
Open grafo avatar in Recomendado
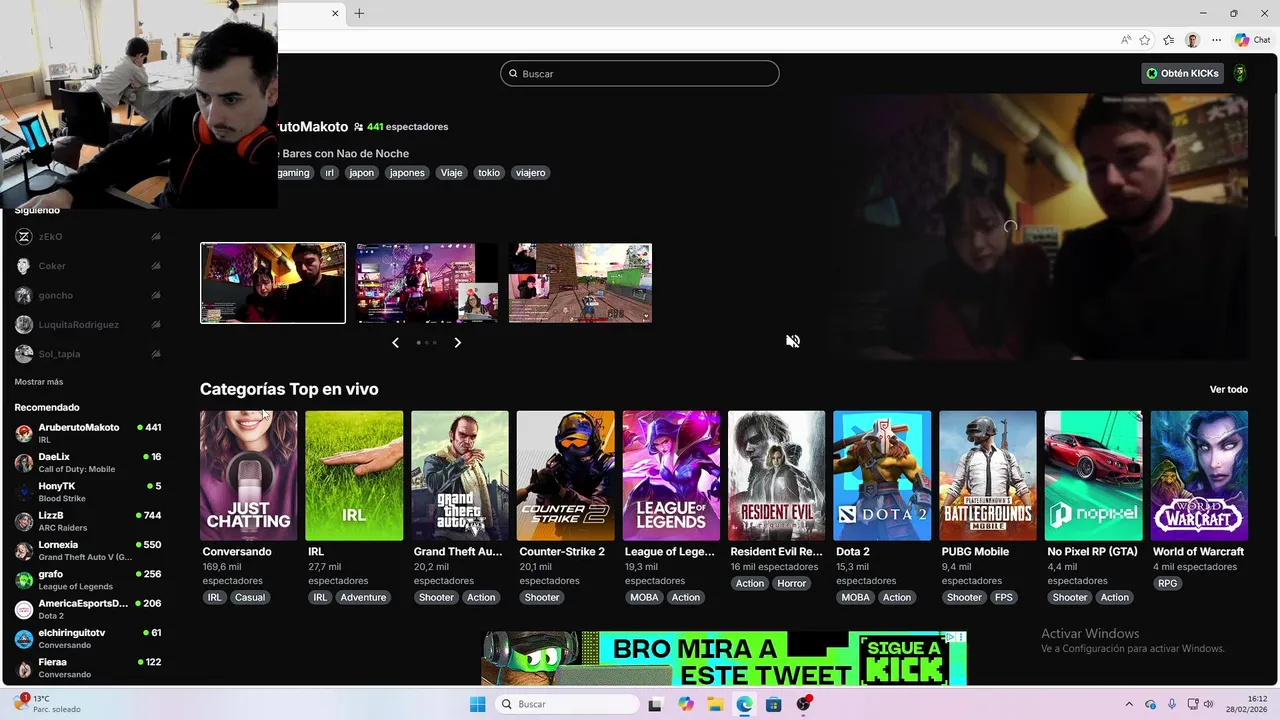point(23,580)
